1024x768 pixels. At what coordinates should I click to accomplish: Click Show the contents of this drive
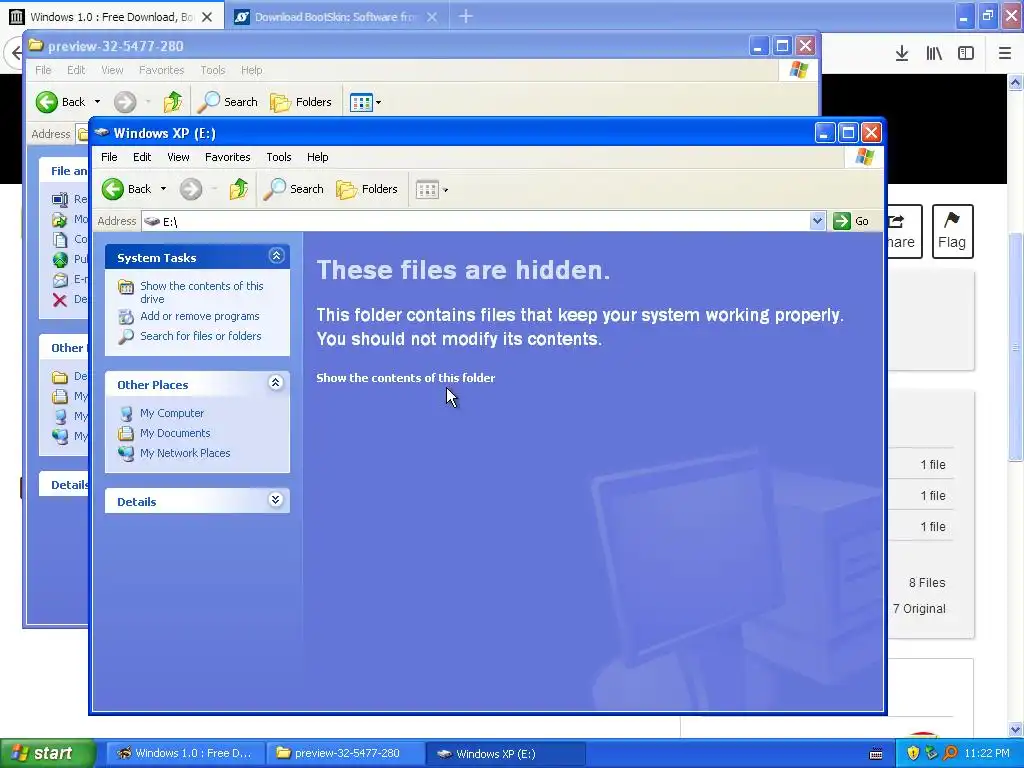(202, 292)
